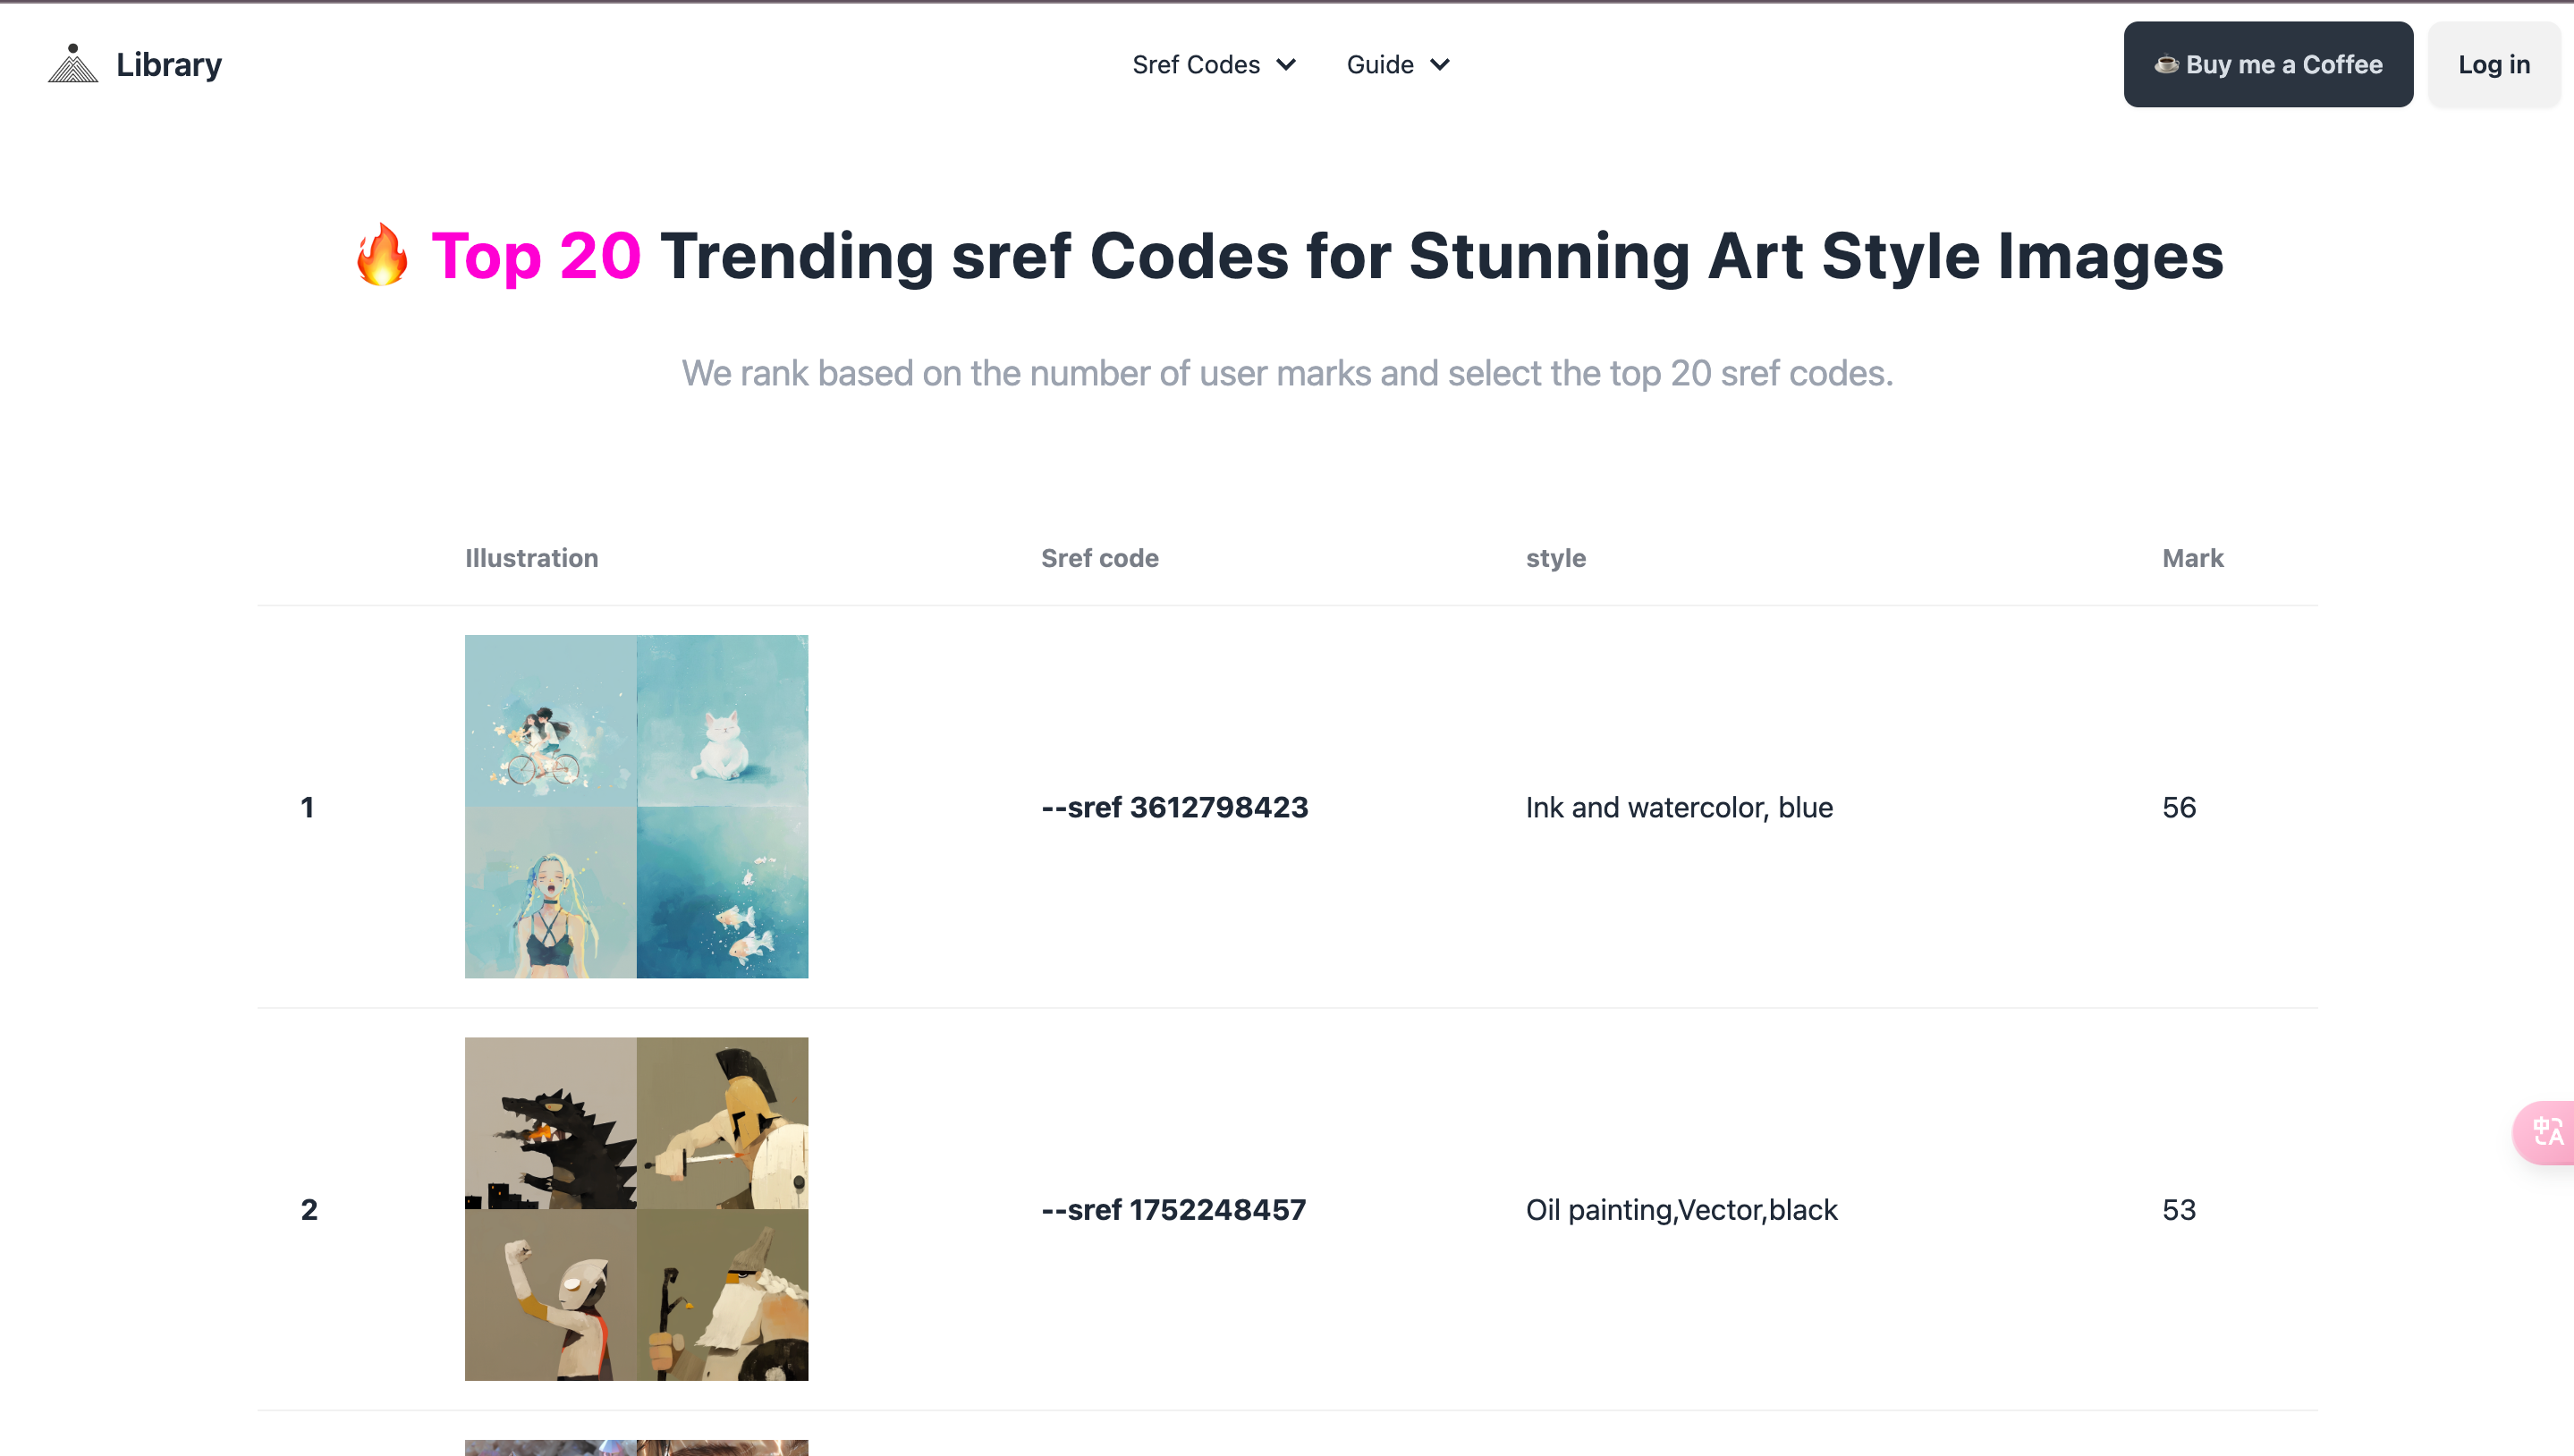Click the fire emoji beside the page heading
Screen dimensions: 2574x1456
[381, 257]
